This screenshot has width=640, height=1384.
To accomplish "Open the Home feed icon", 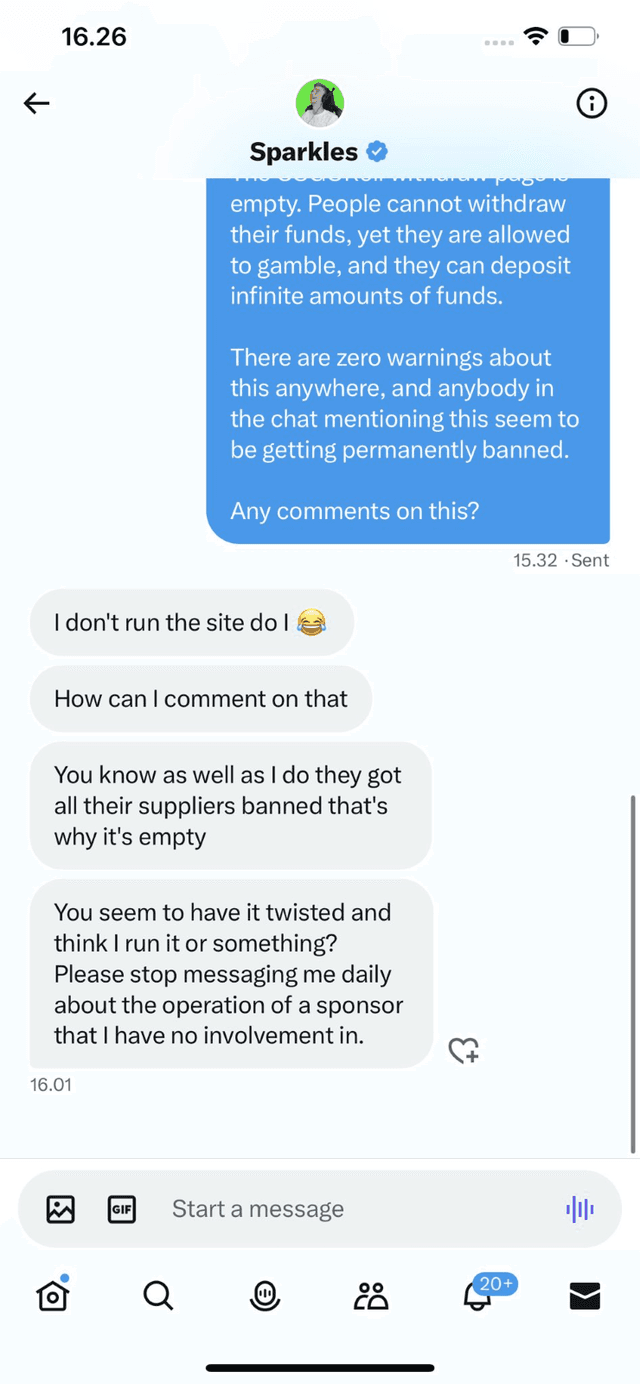I will pos(52,1295).
